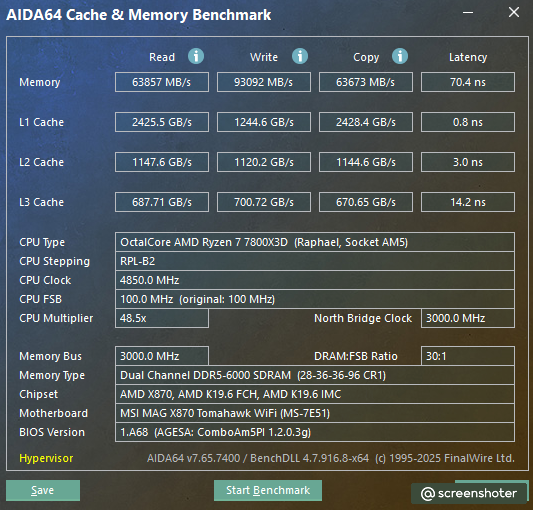This screenshot has height=510, width=533.
Task: Click Memory Write value 93092 MB/s
Action: tap(264, 82)
